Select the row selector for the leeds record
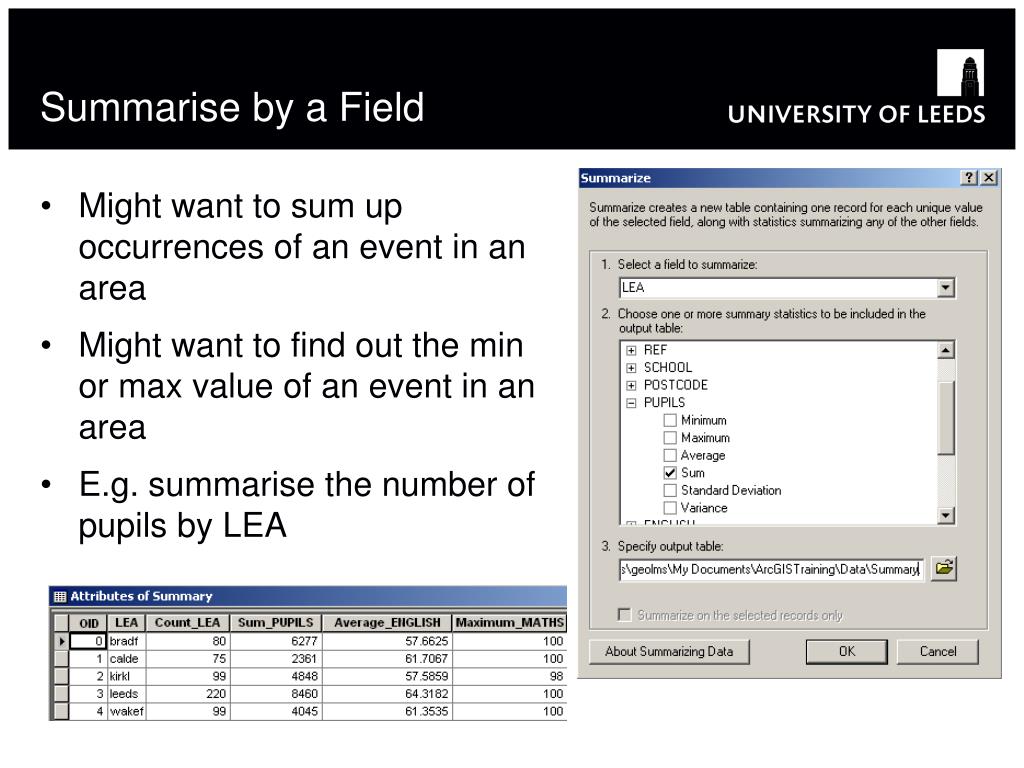This screenshot has width=1024, height=768. [x=61, y=694]
